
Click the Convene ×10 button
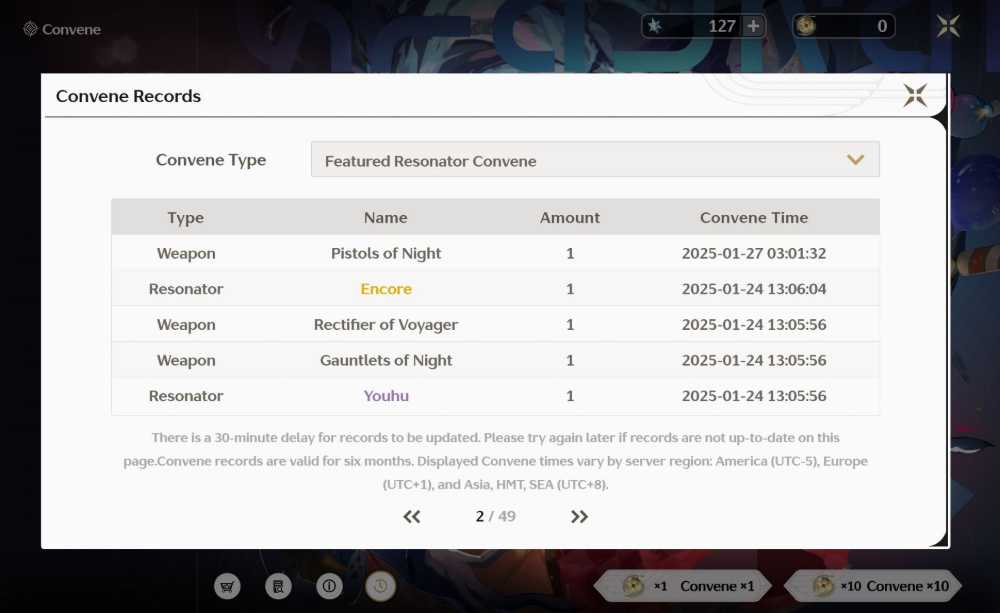[872, 586]
